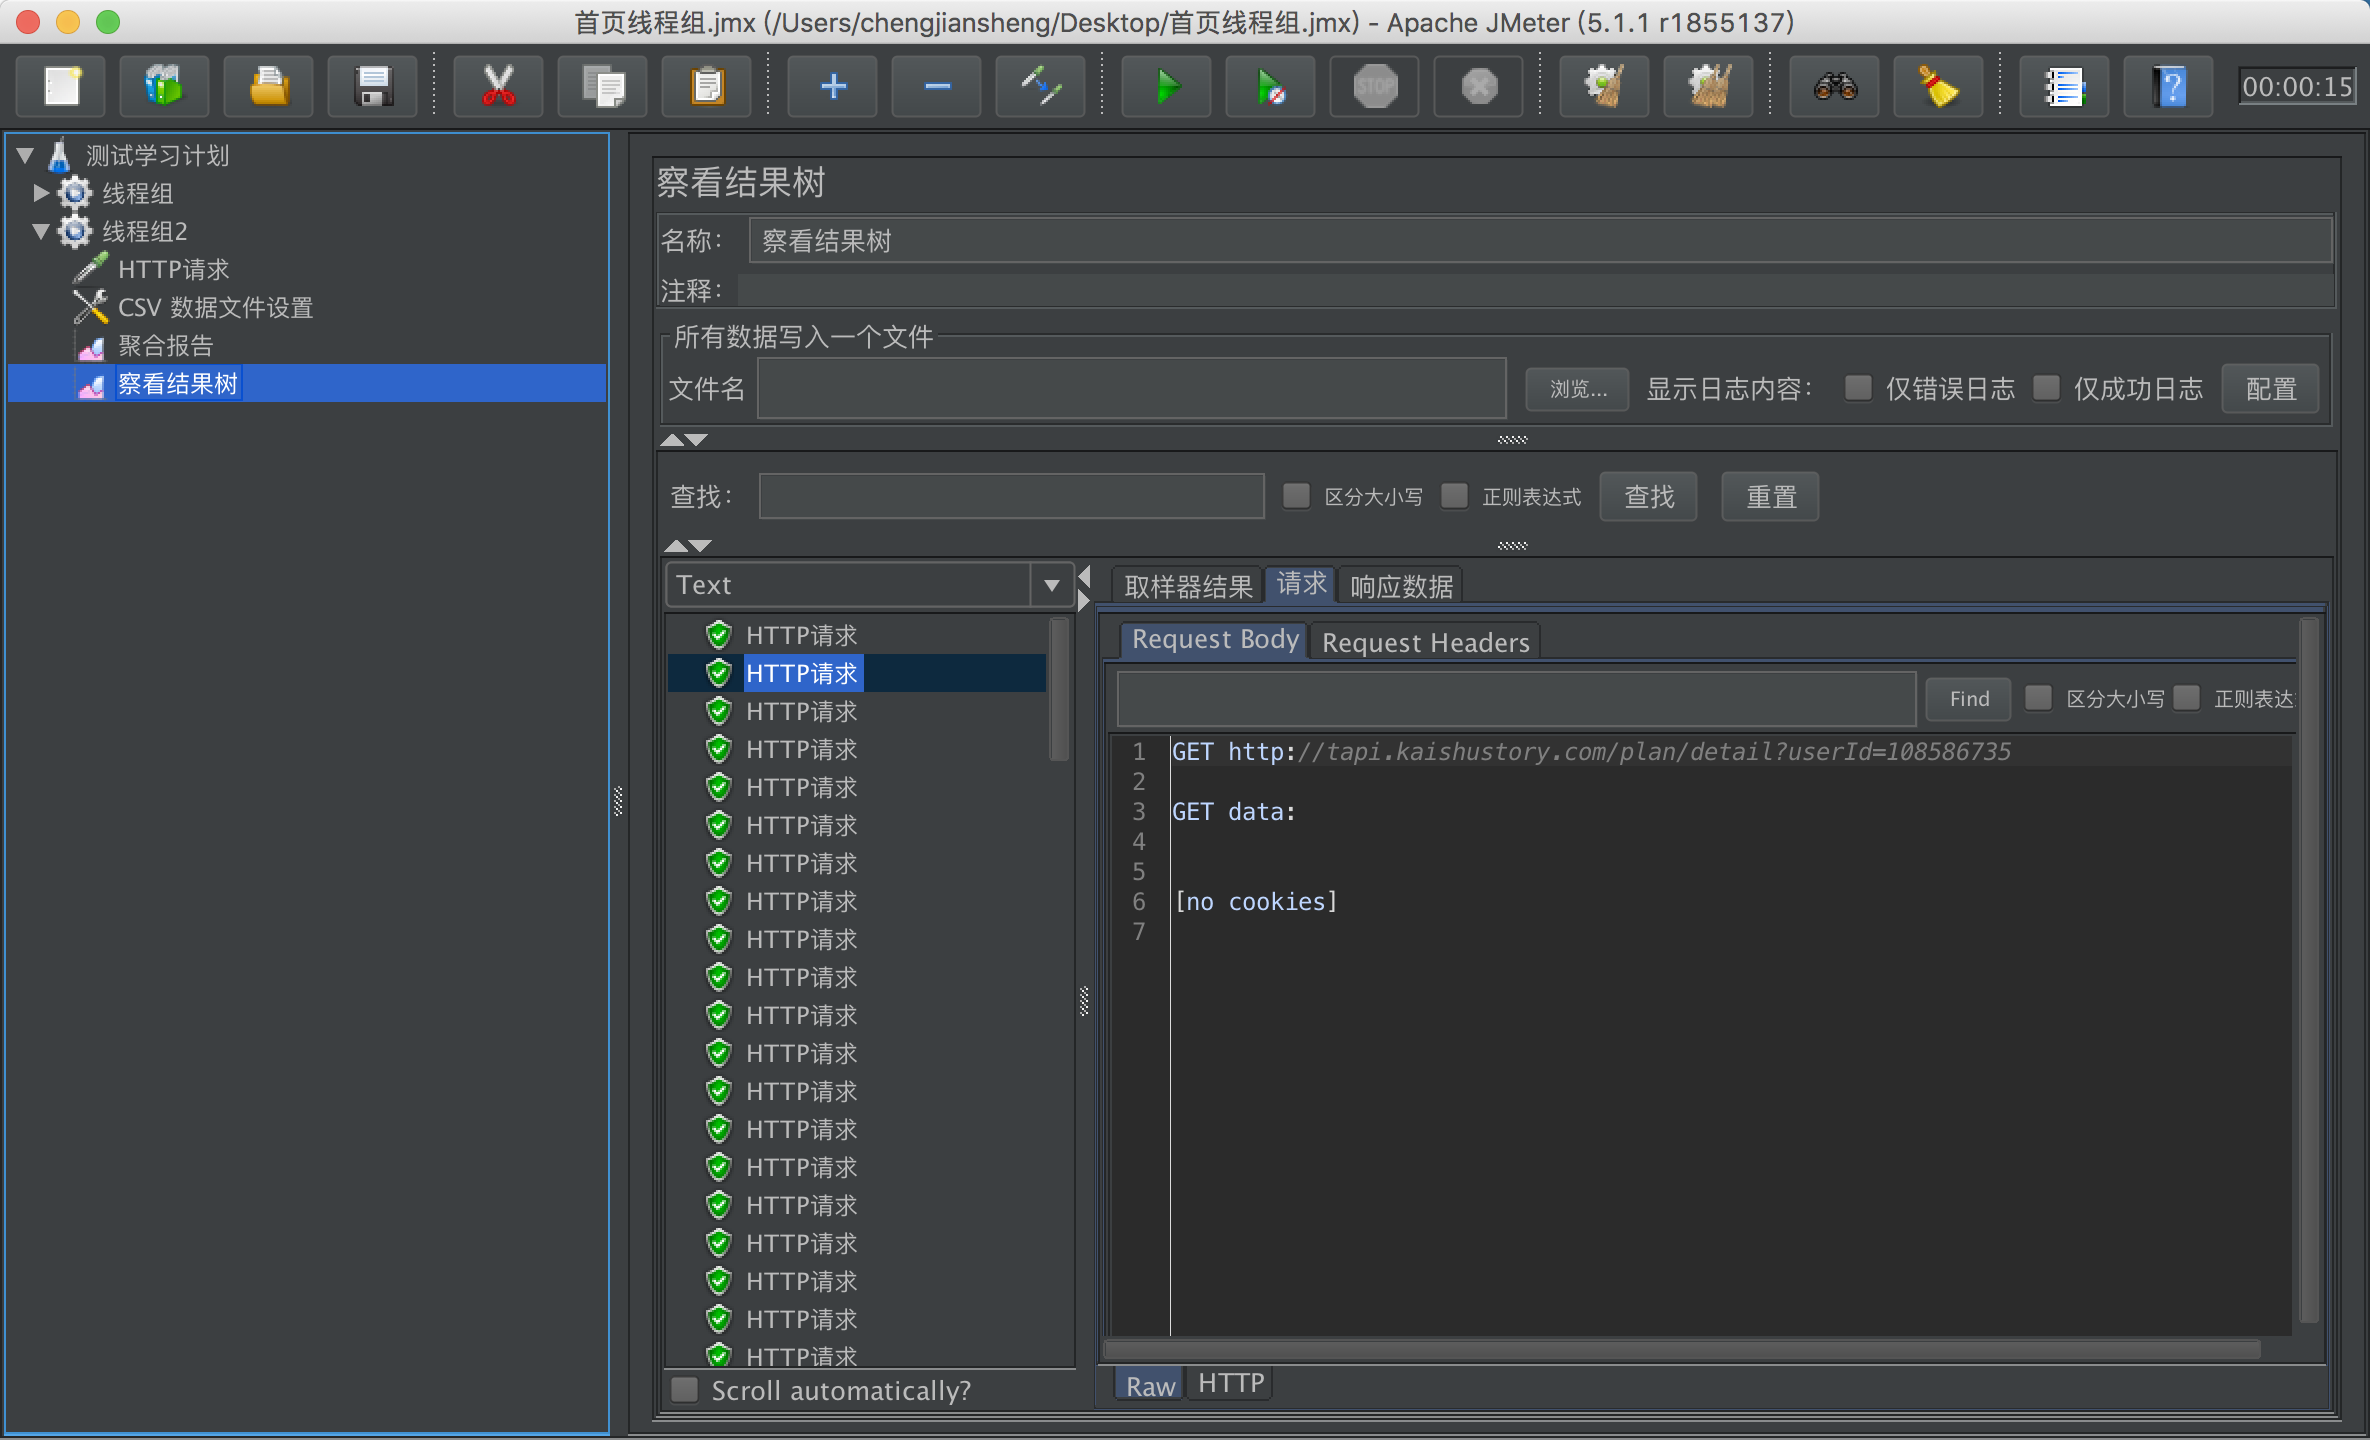The image size is (2370, 1440).
Task: Enable Scroll automatically checkbox
Action: pos(685,1390)
